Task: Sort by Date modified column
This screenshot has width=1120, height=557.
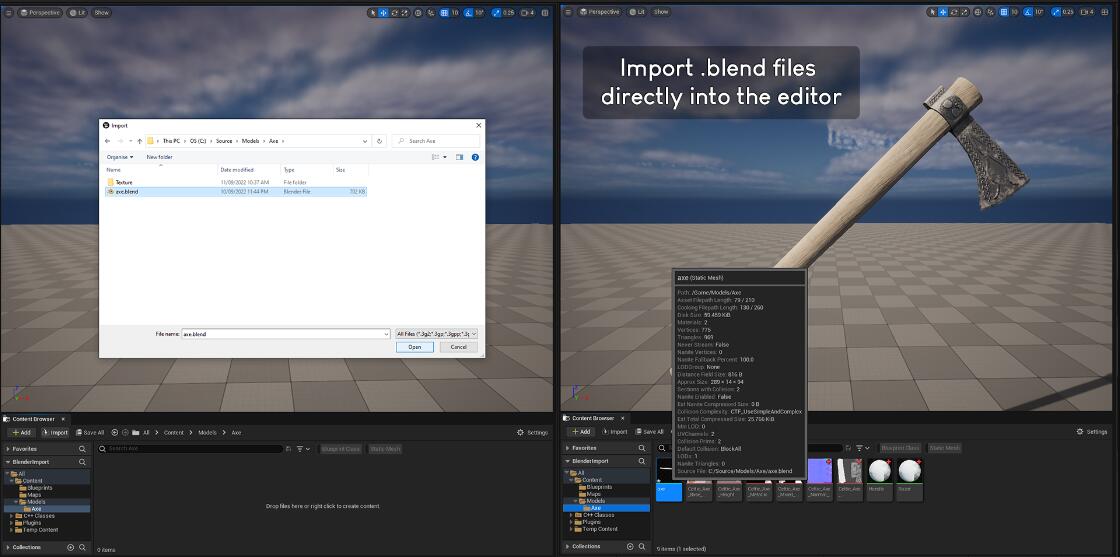Action: coord(249,170)
